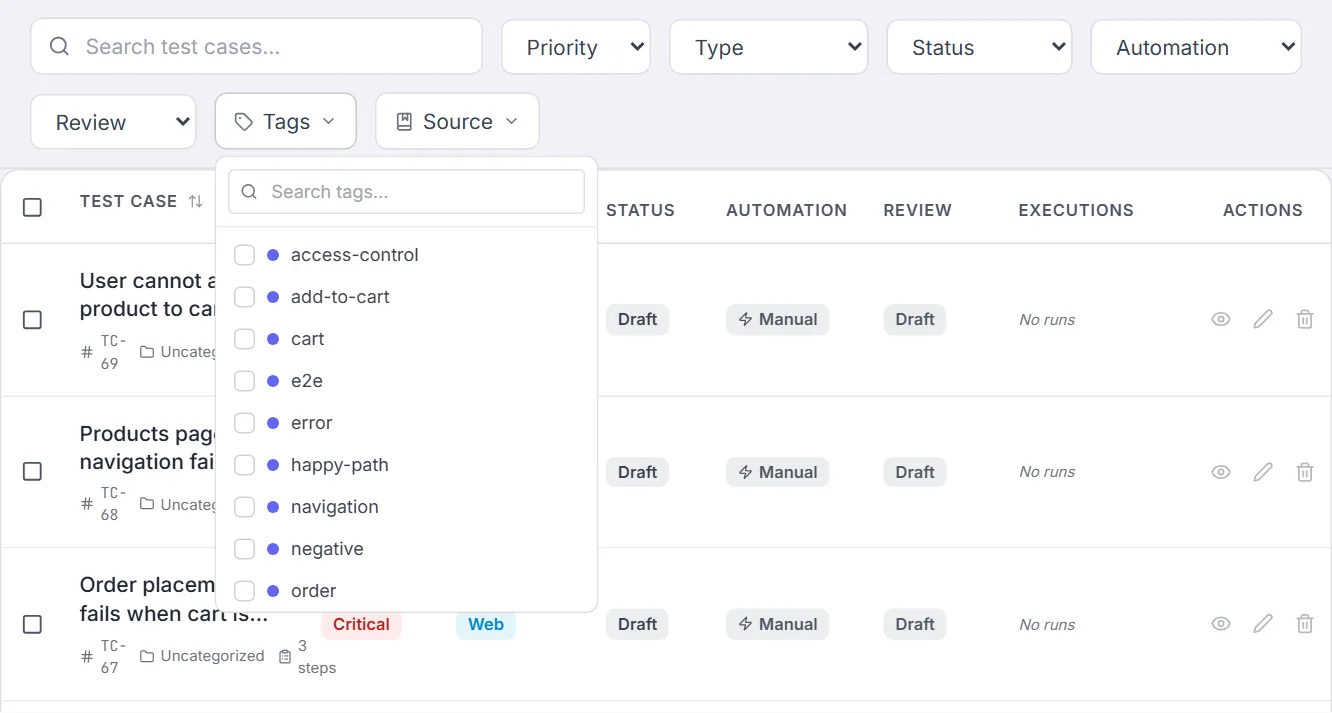Click the Uncategorized folder label in TC-67
The image size is (1332, 713).
pyautogui.click(x=212, y=656)
